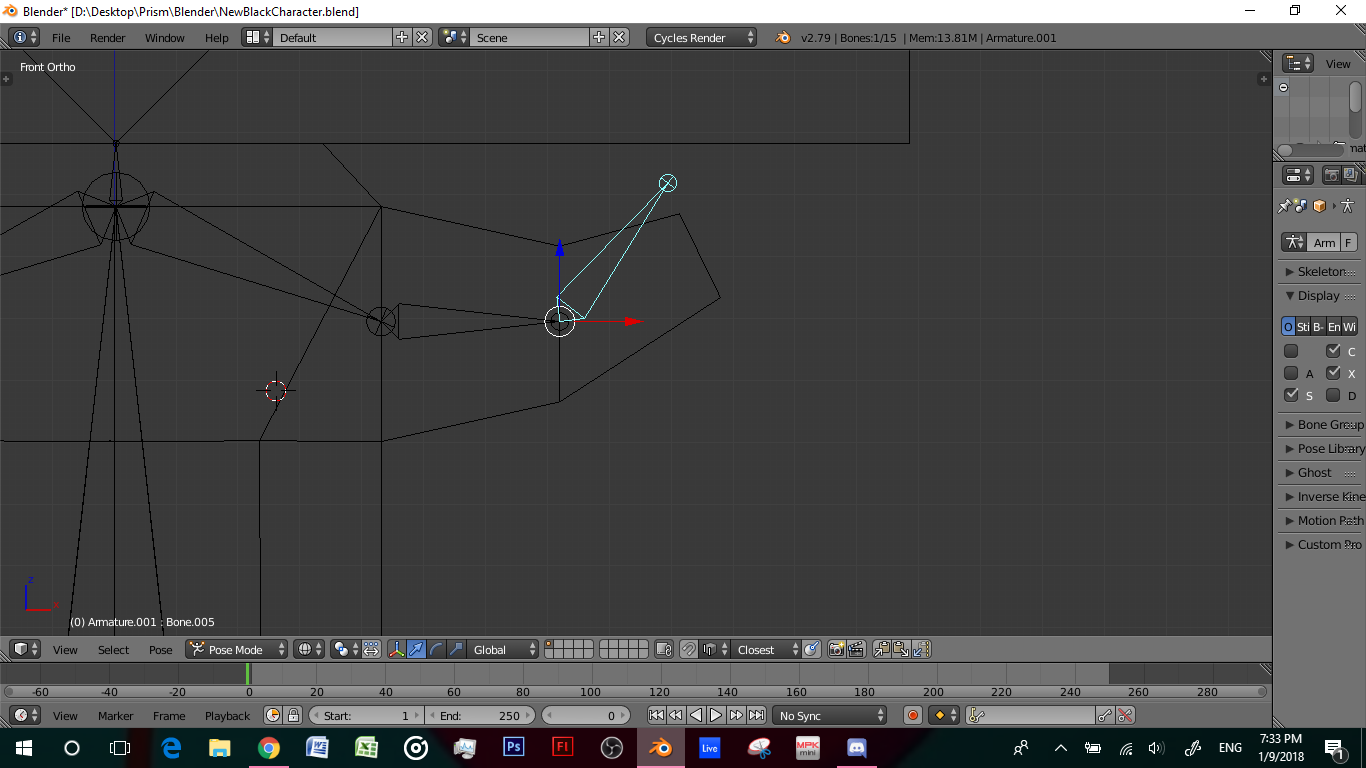The height and width of the screenshot is (768, 1366).
Task: Open the viewport shading selector
Action: point(310,649)
